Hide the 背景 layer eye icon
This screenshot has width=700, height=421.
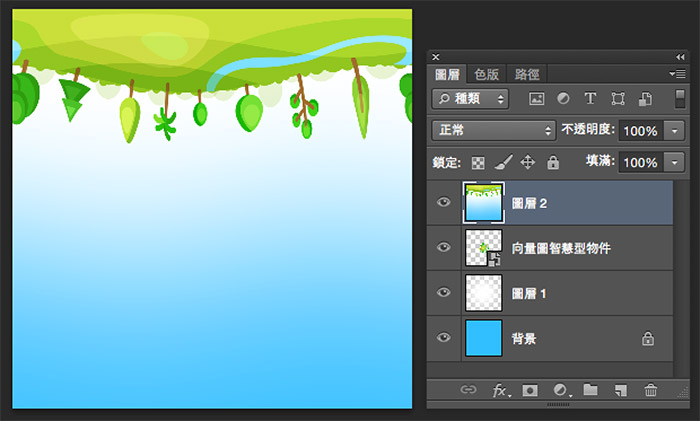(x=445, y=339)
